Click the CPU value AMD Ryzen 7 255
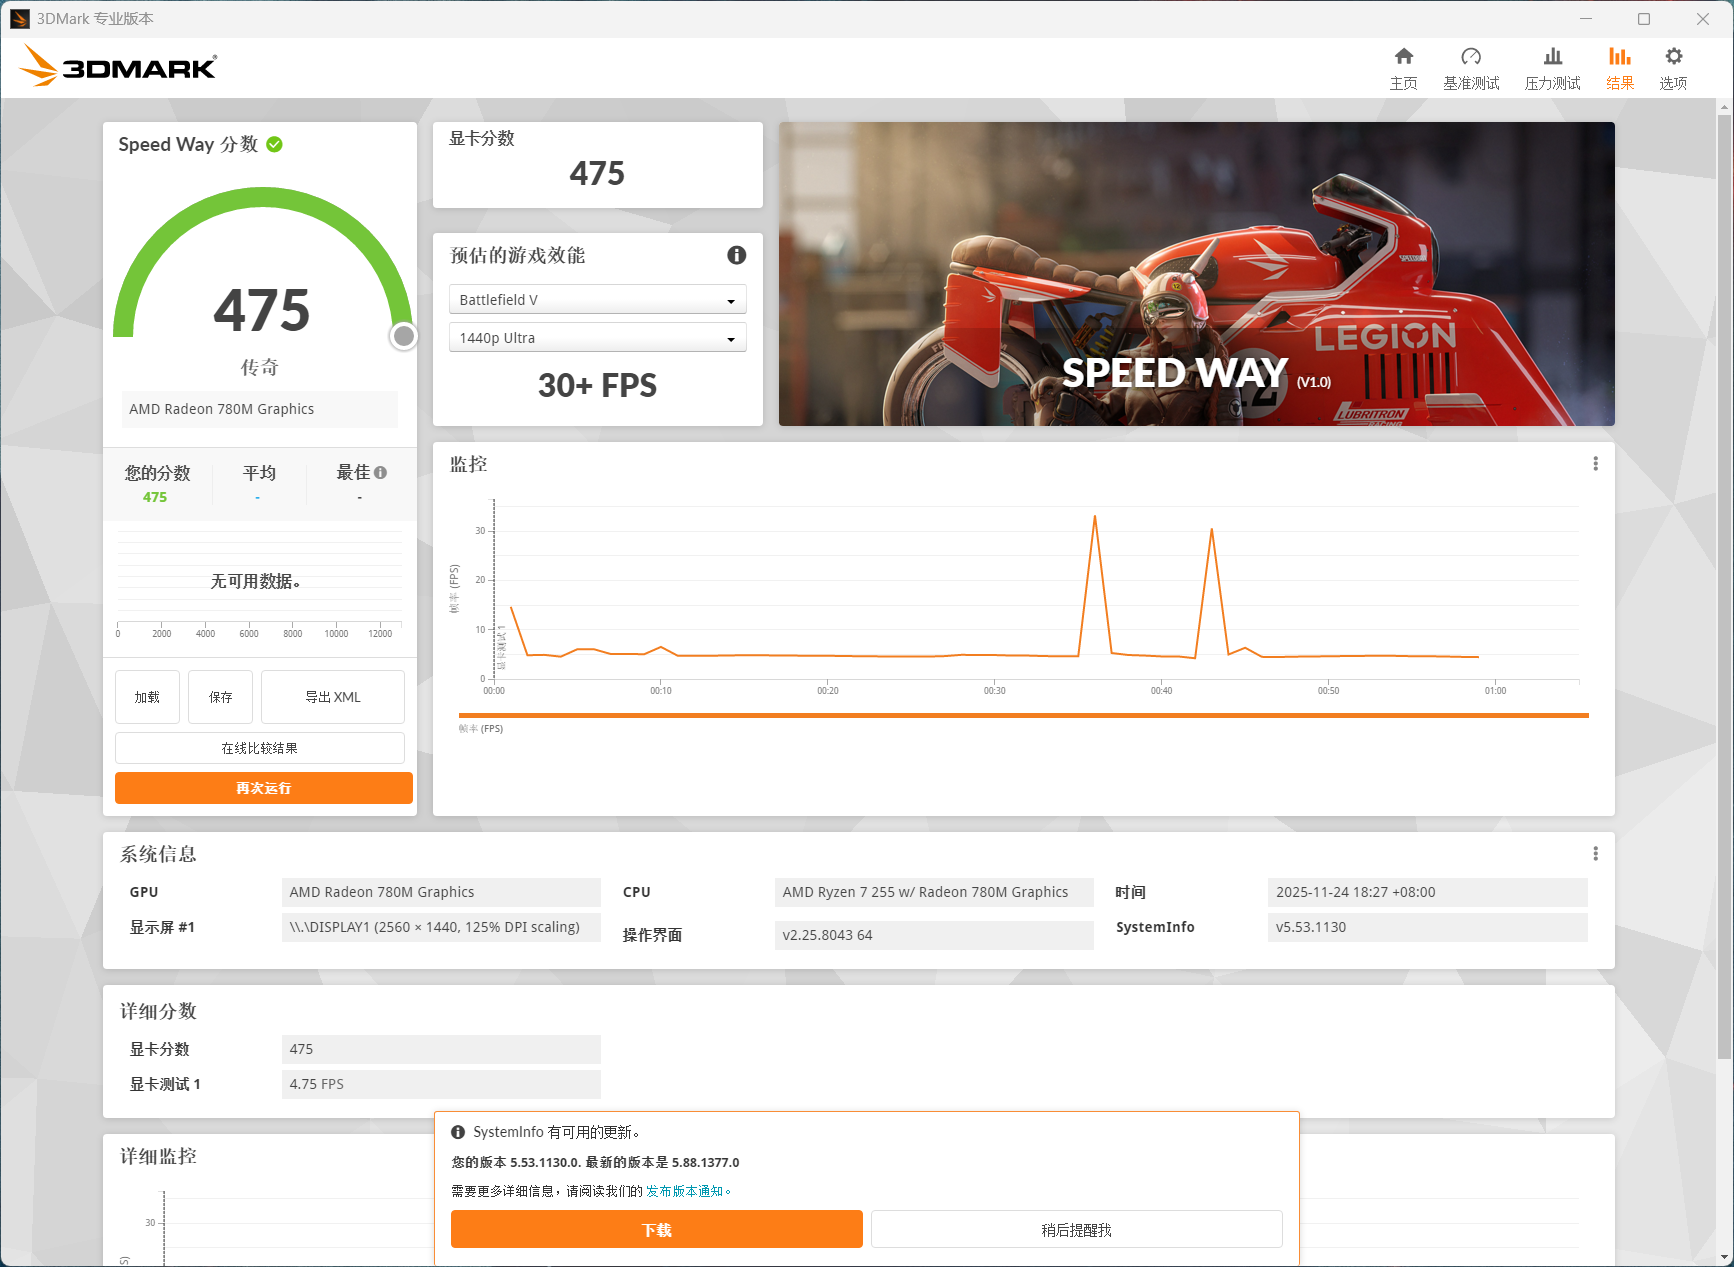Screen dimensions: 1734x1267 934,892
